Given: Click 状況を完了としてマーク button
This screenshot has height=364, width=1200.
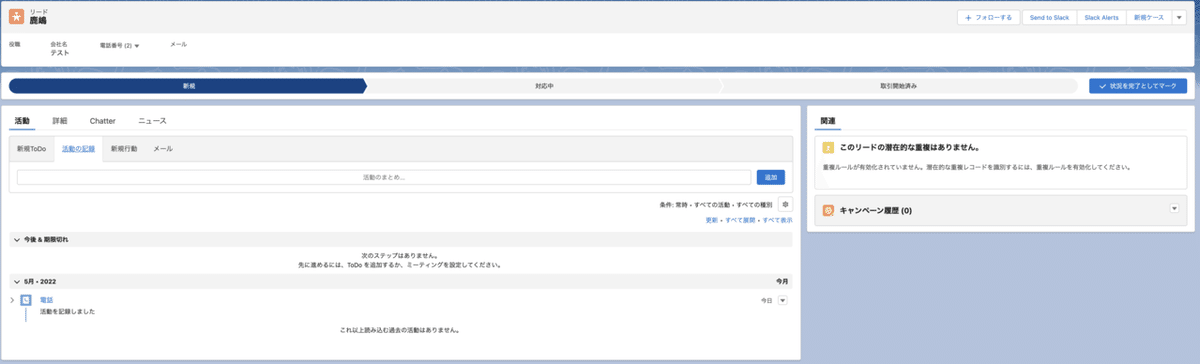Looking at the screenshot, I should click(x=1138, y=86).
